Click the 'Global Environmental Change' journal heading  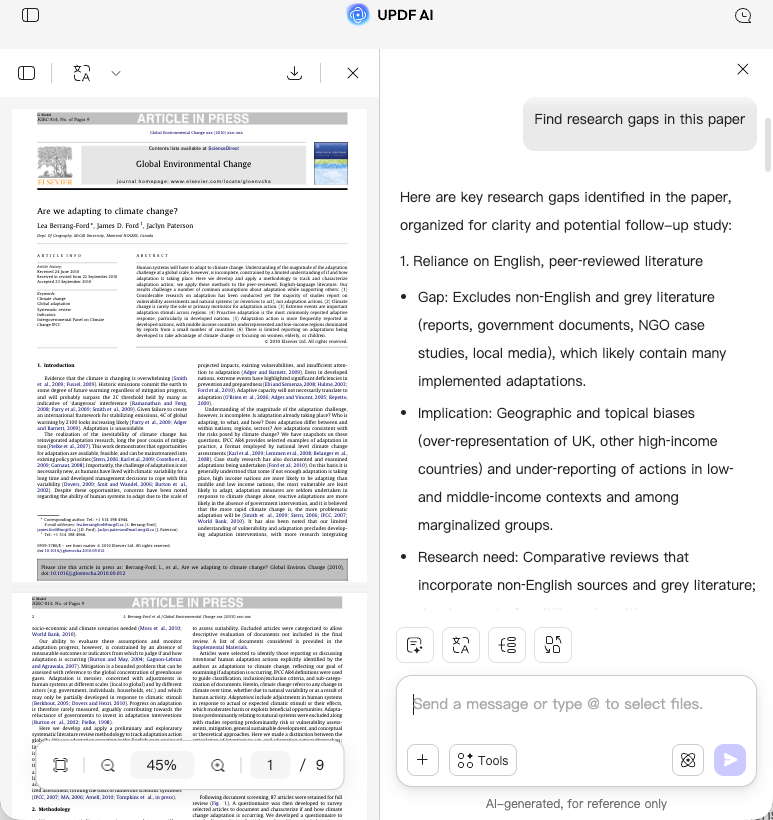click(194, 164)
